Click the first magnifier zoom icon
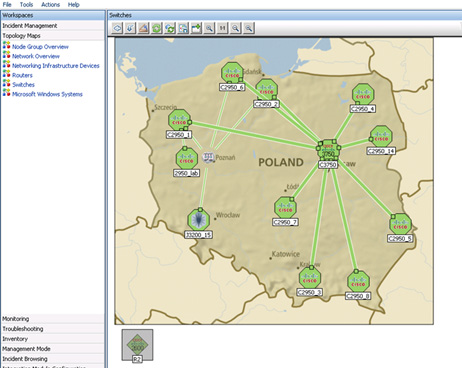 click(x=209, y=28)
